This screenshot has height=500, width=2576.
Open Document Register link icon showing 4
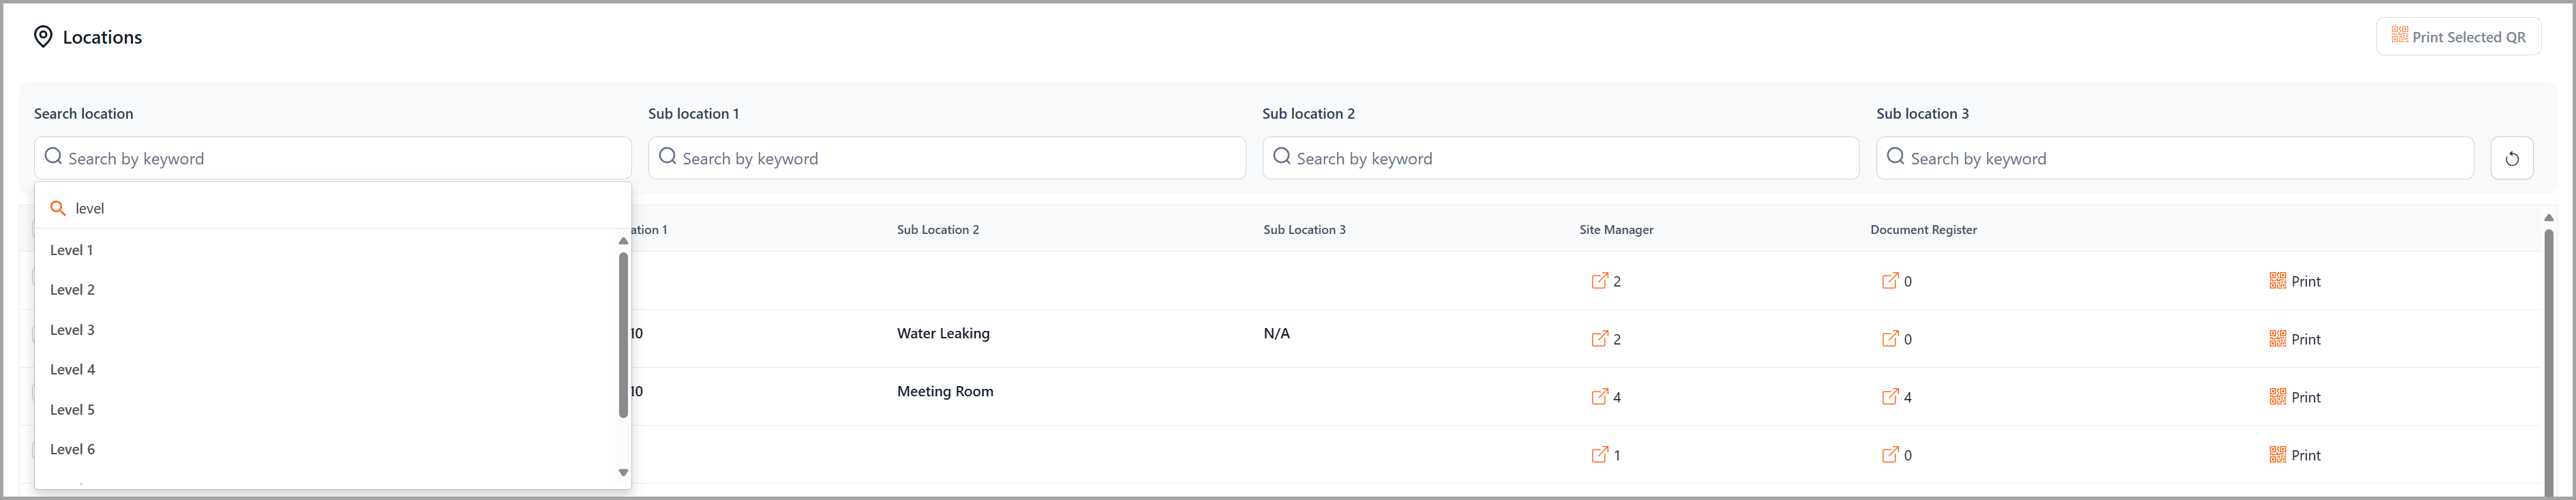tap(1890, 396)
